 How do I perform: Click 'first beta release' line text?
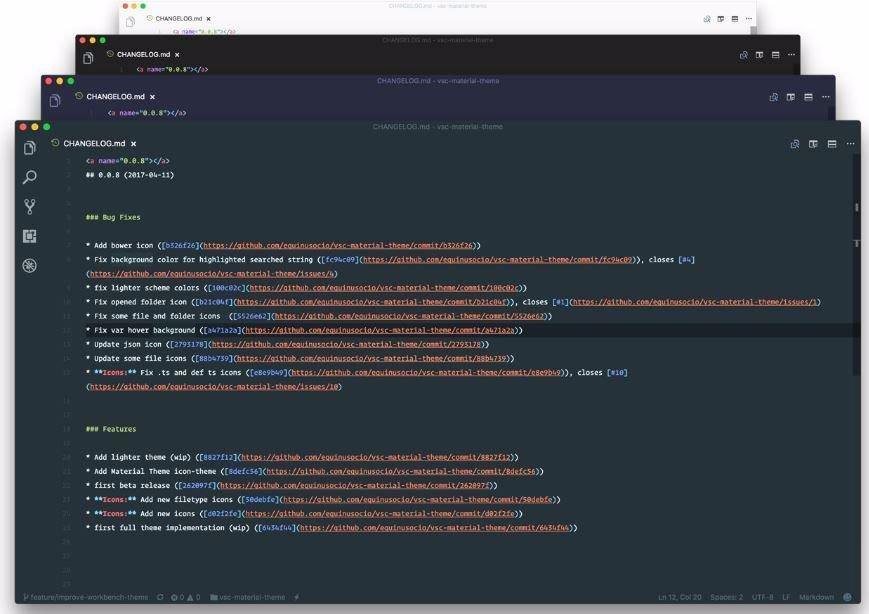[132, 485]
